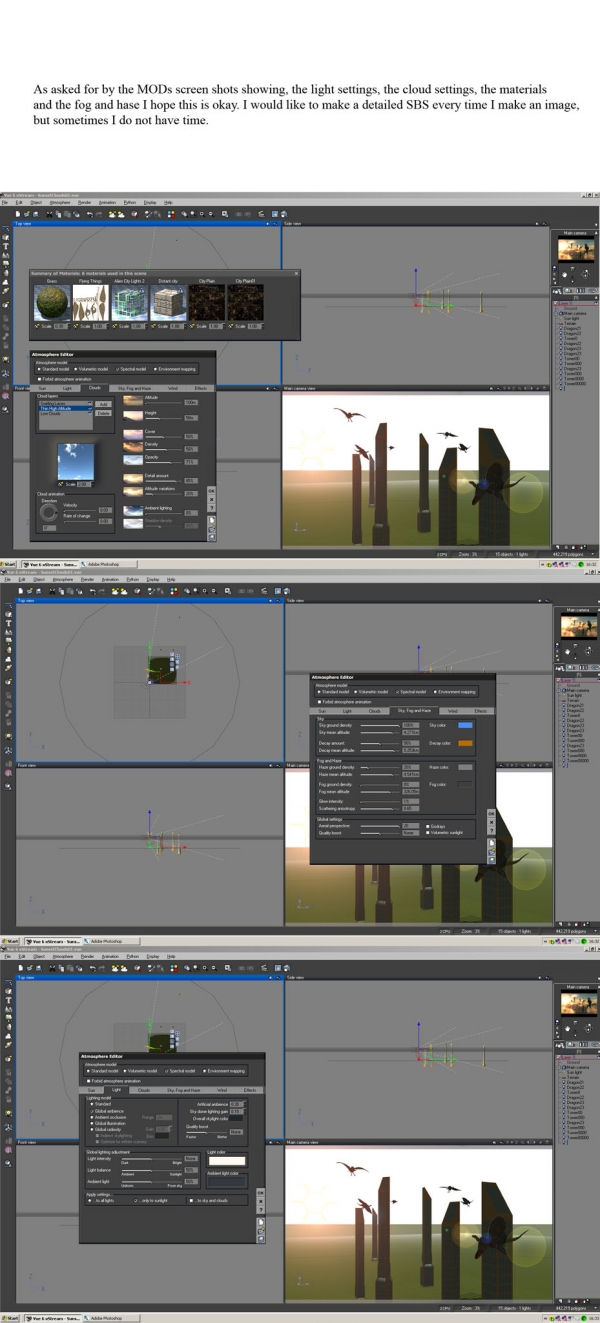
Task: Click the blue-sky cloud preview thumbnail
Action: (x=75, y=461)
